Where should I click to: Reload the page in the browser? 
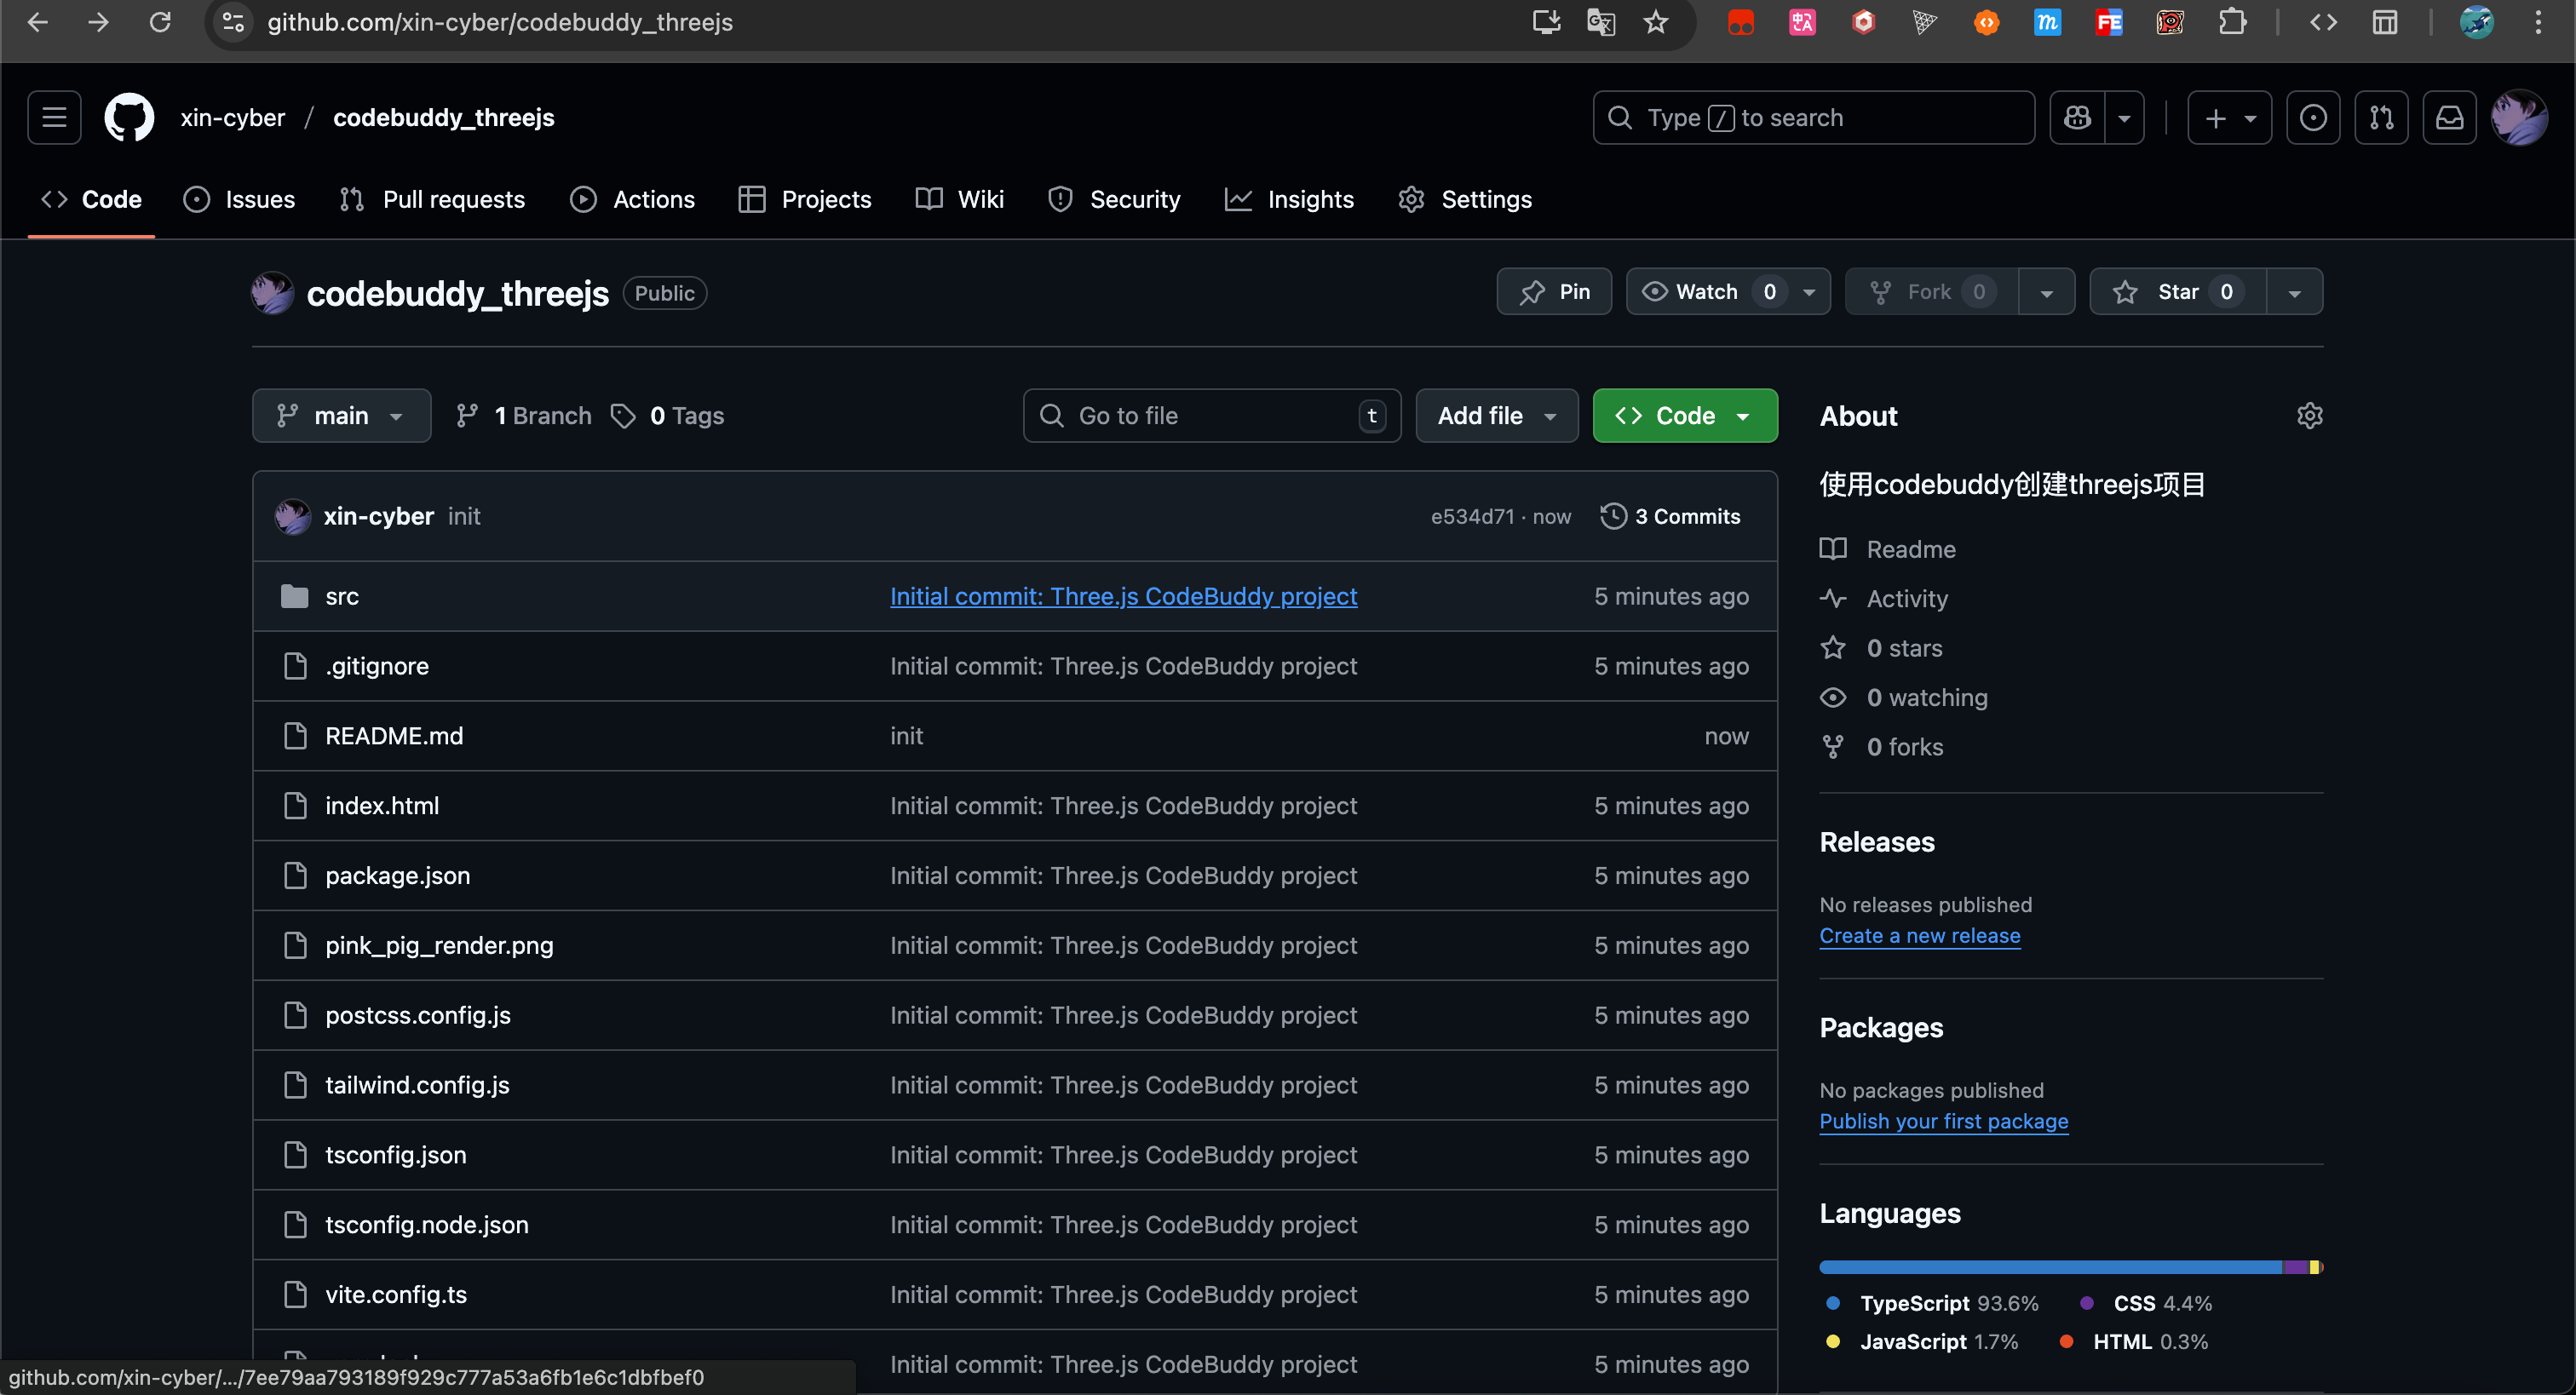coord(160,22)
